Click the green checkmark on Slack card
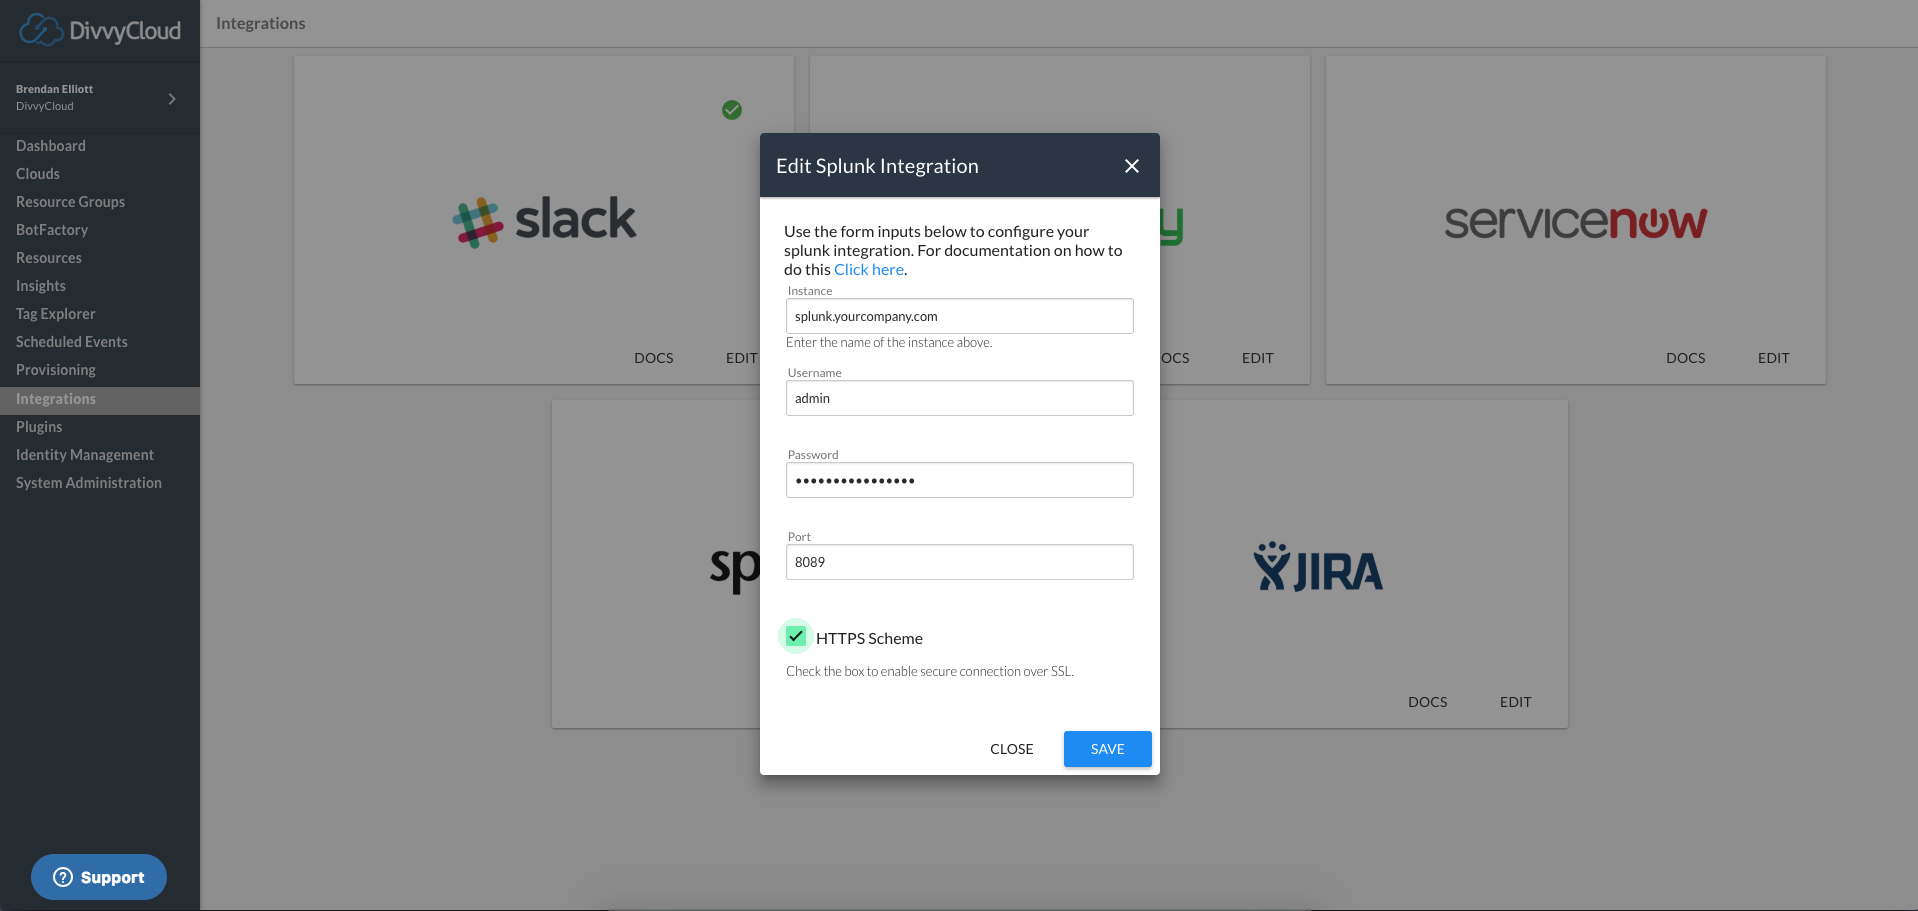 coord(732,110)
